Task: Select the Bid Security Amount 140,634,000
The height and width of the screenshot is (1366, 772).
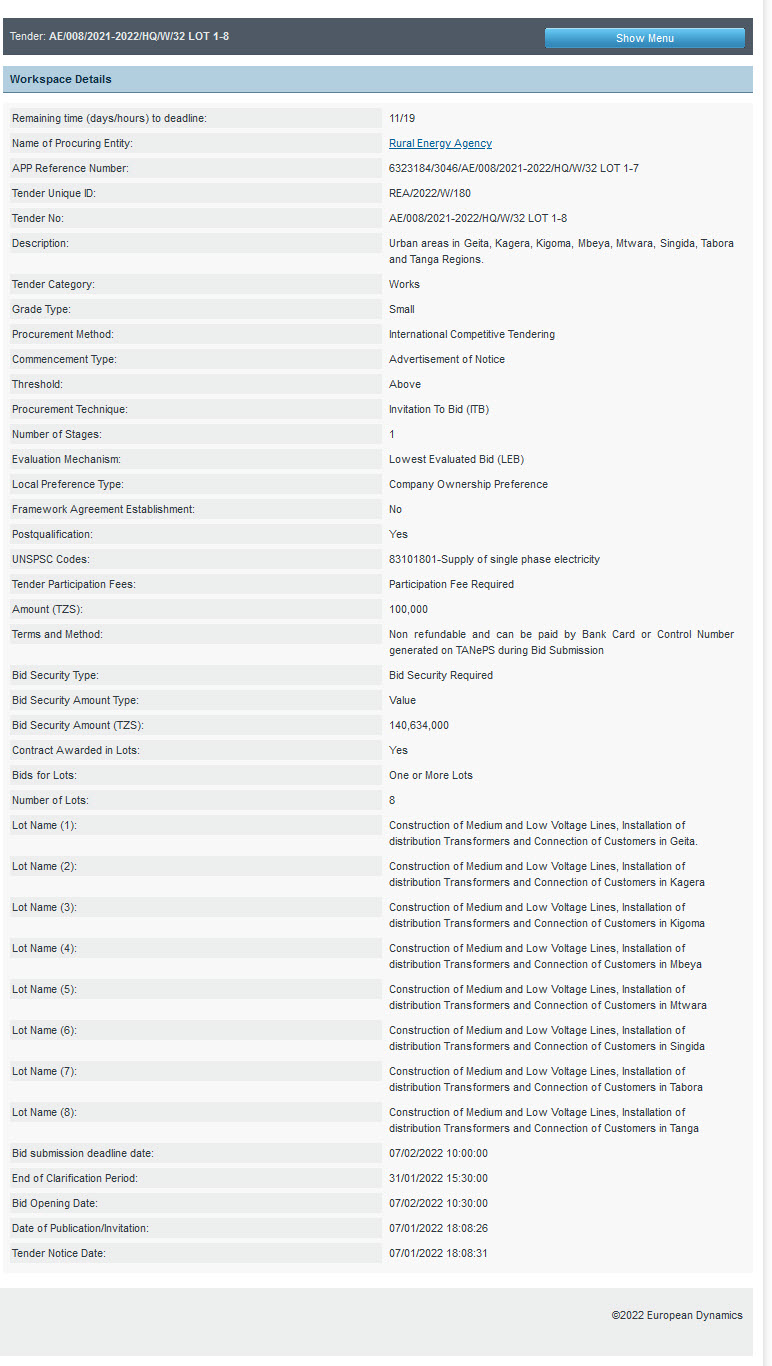Action: 419,726
